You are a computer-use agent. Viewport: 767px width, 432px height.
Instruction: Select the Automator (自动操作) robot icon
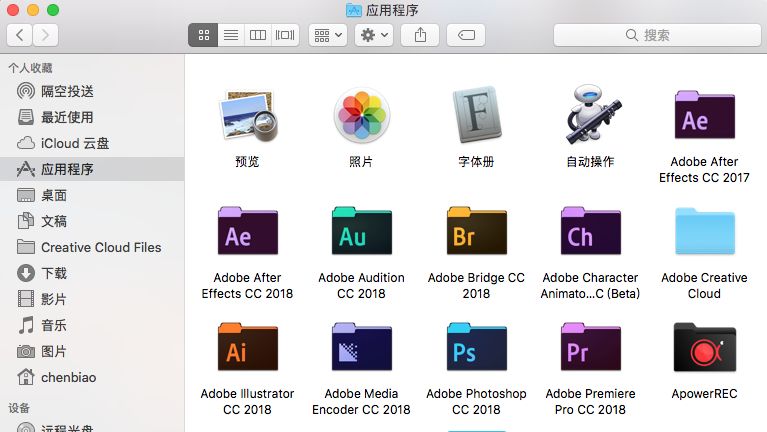(590, 114)
